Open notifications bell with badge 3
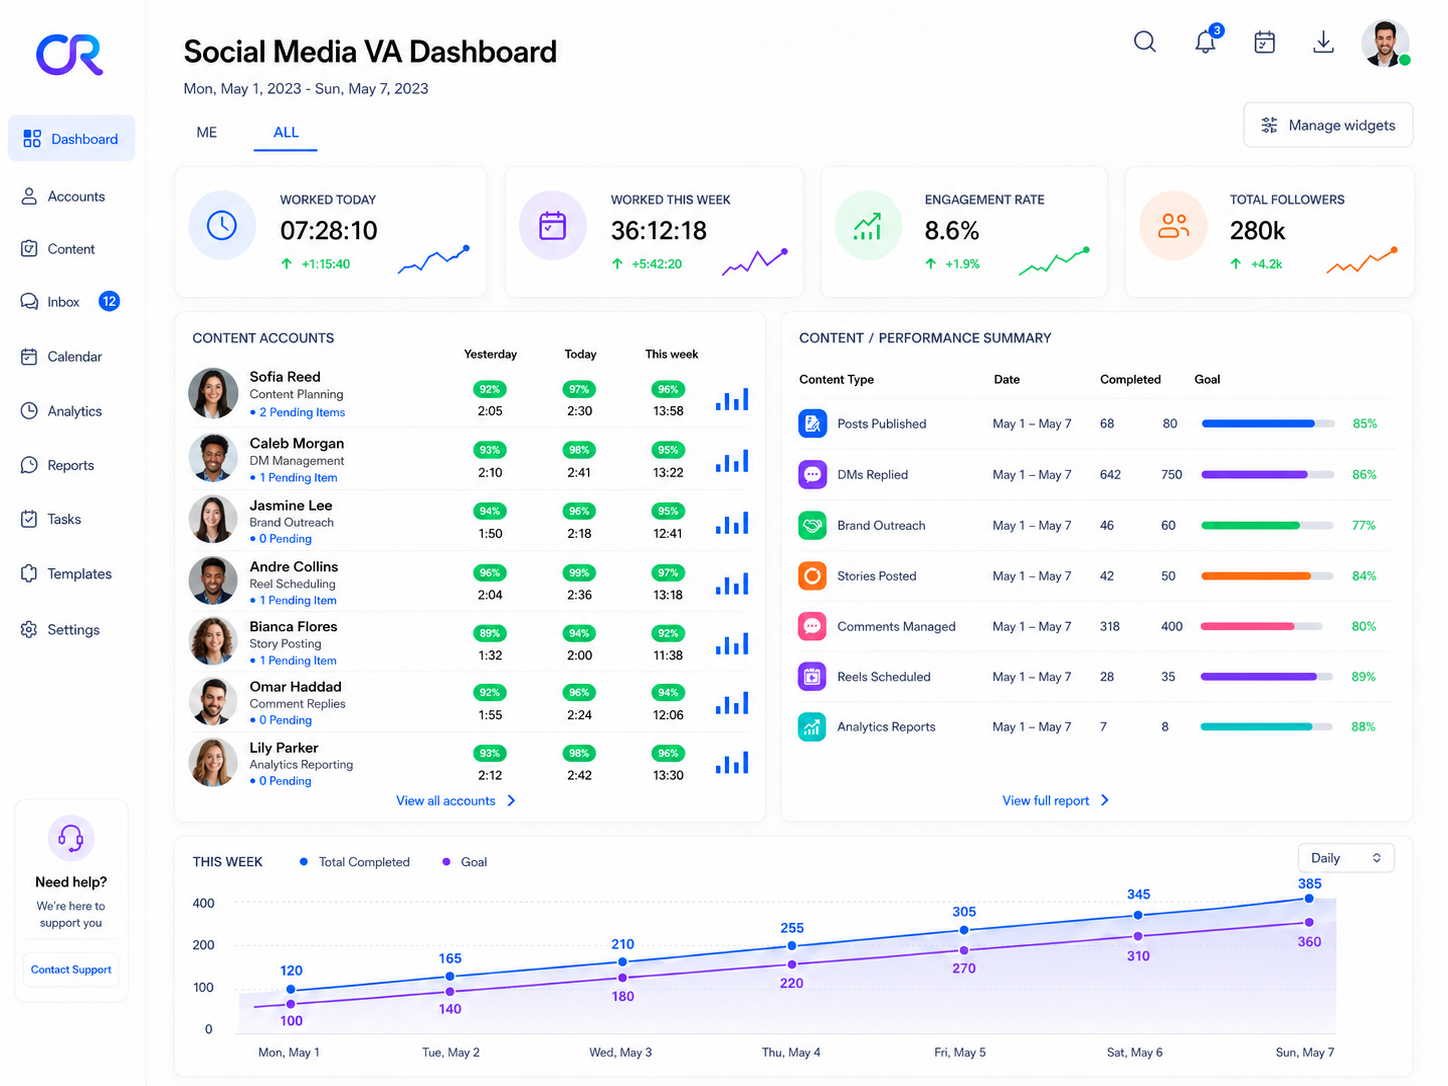 click(1206, 41)
